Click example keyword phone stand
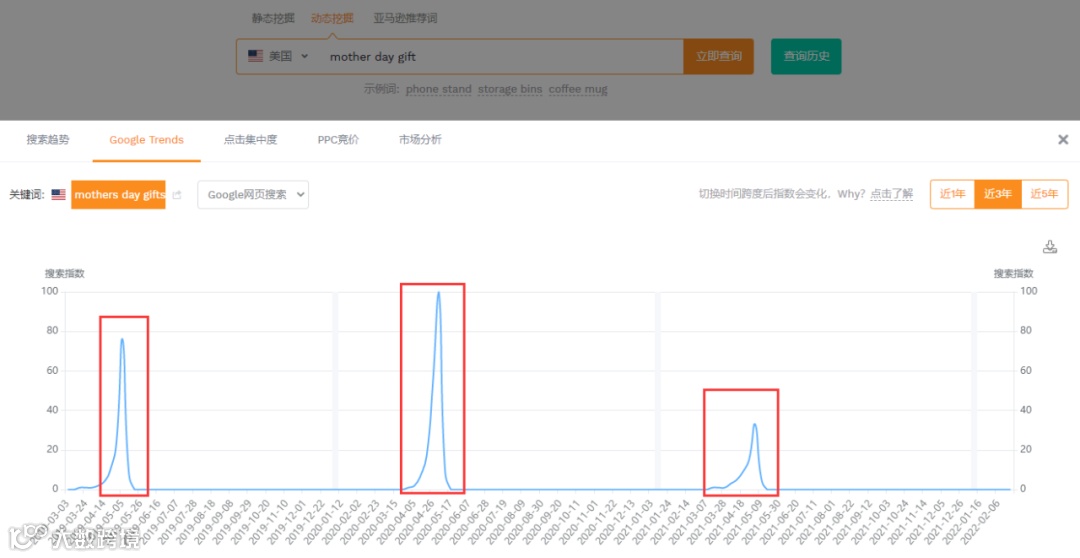 [439, 89]
